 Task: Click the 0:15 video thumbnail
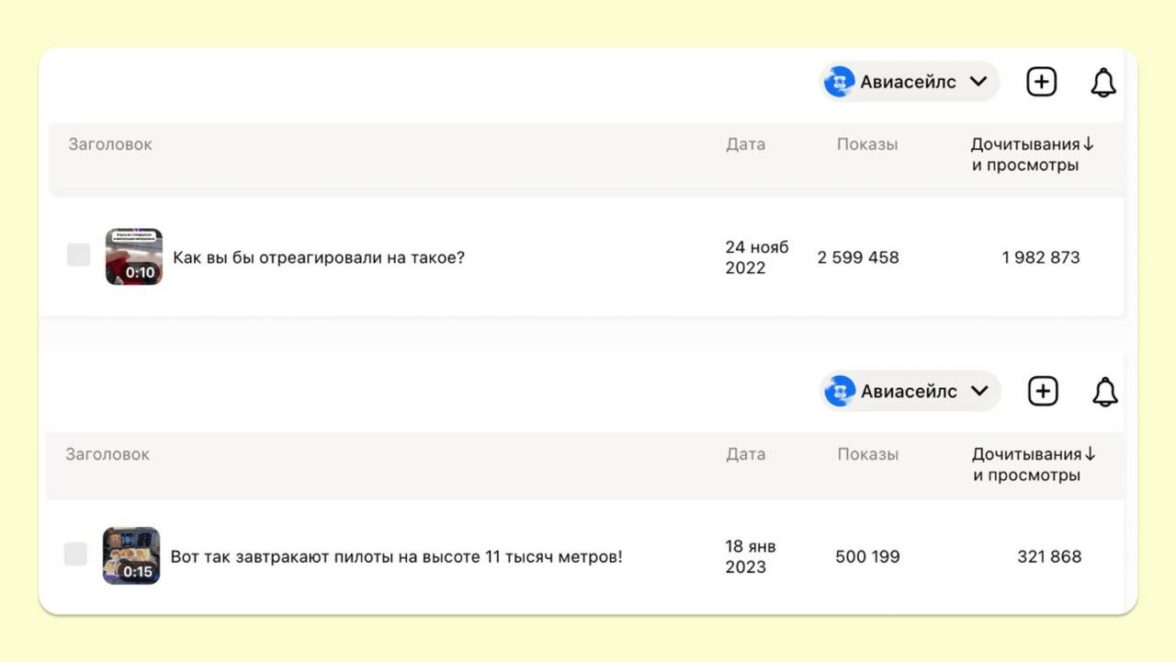click(x=131, y=556)
